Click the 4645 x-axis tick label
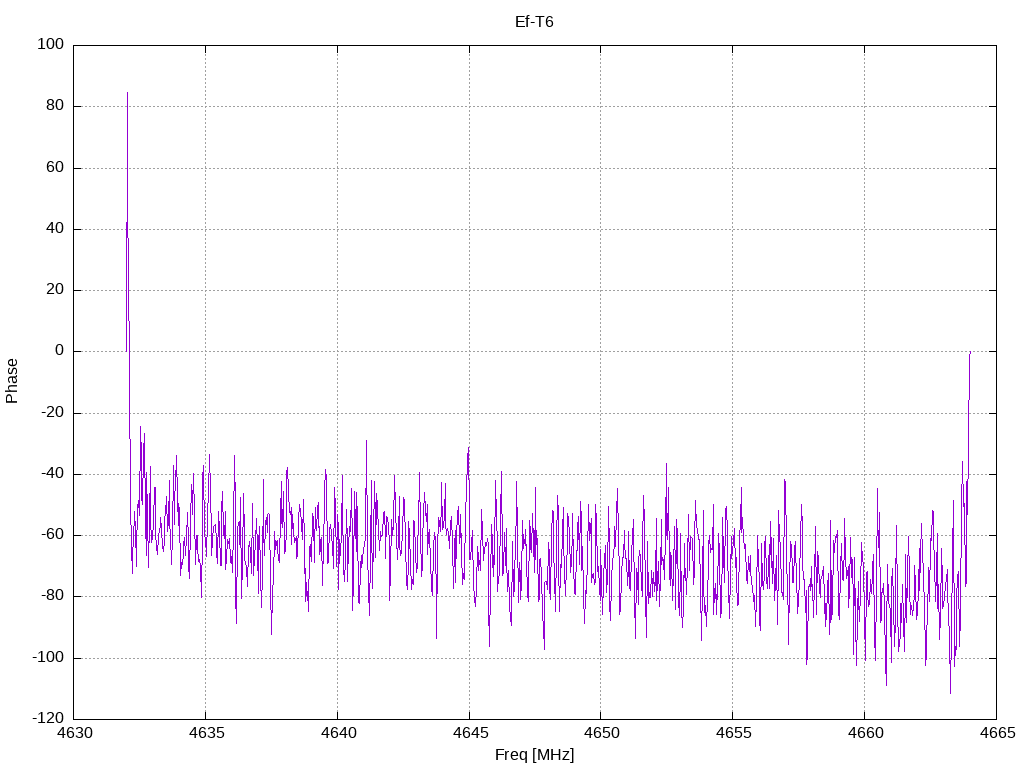The width and height of the screenshot is (1024, 768). pos(469,733)
